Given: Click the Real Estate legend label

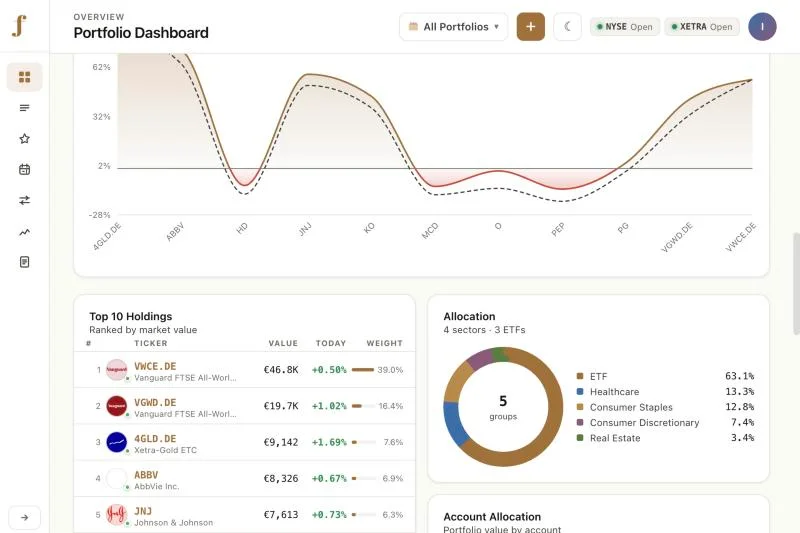Looking at the screenshot, I should pyautogui.click(x=615, y=438).
